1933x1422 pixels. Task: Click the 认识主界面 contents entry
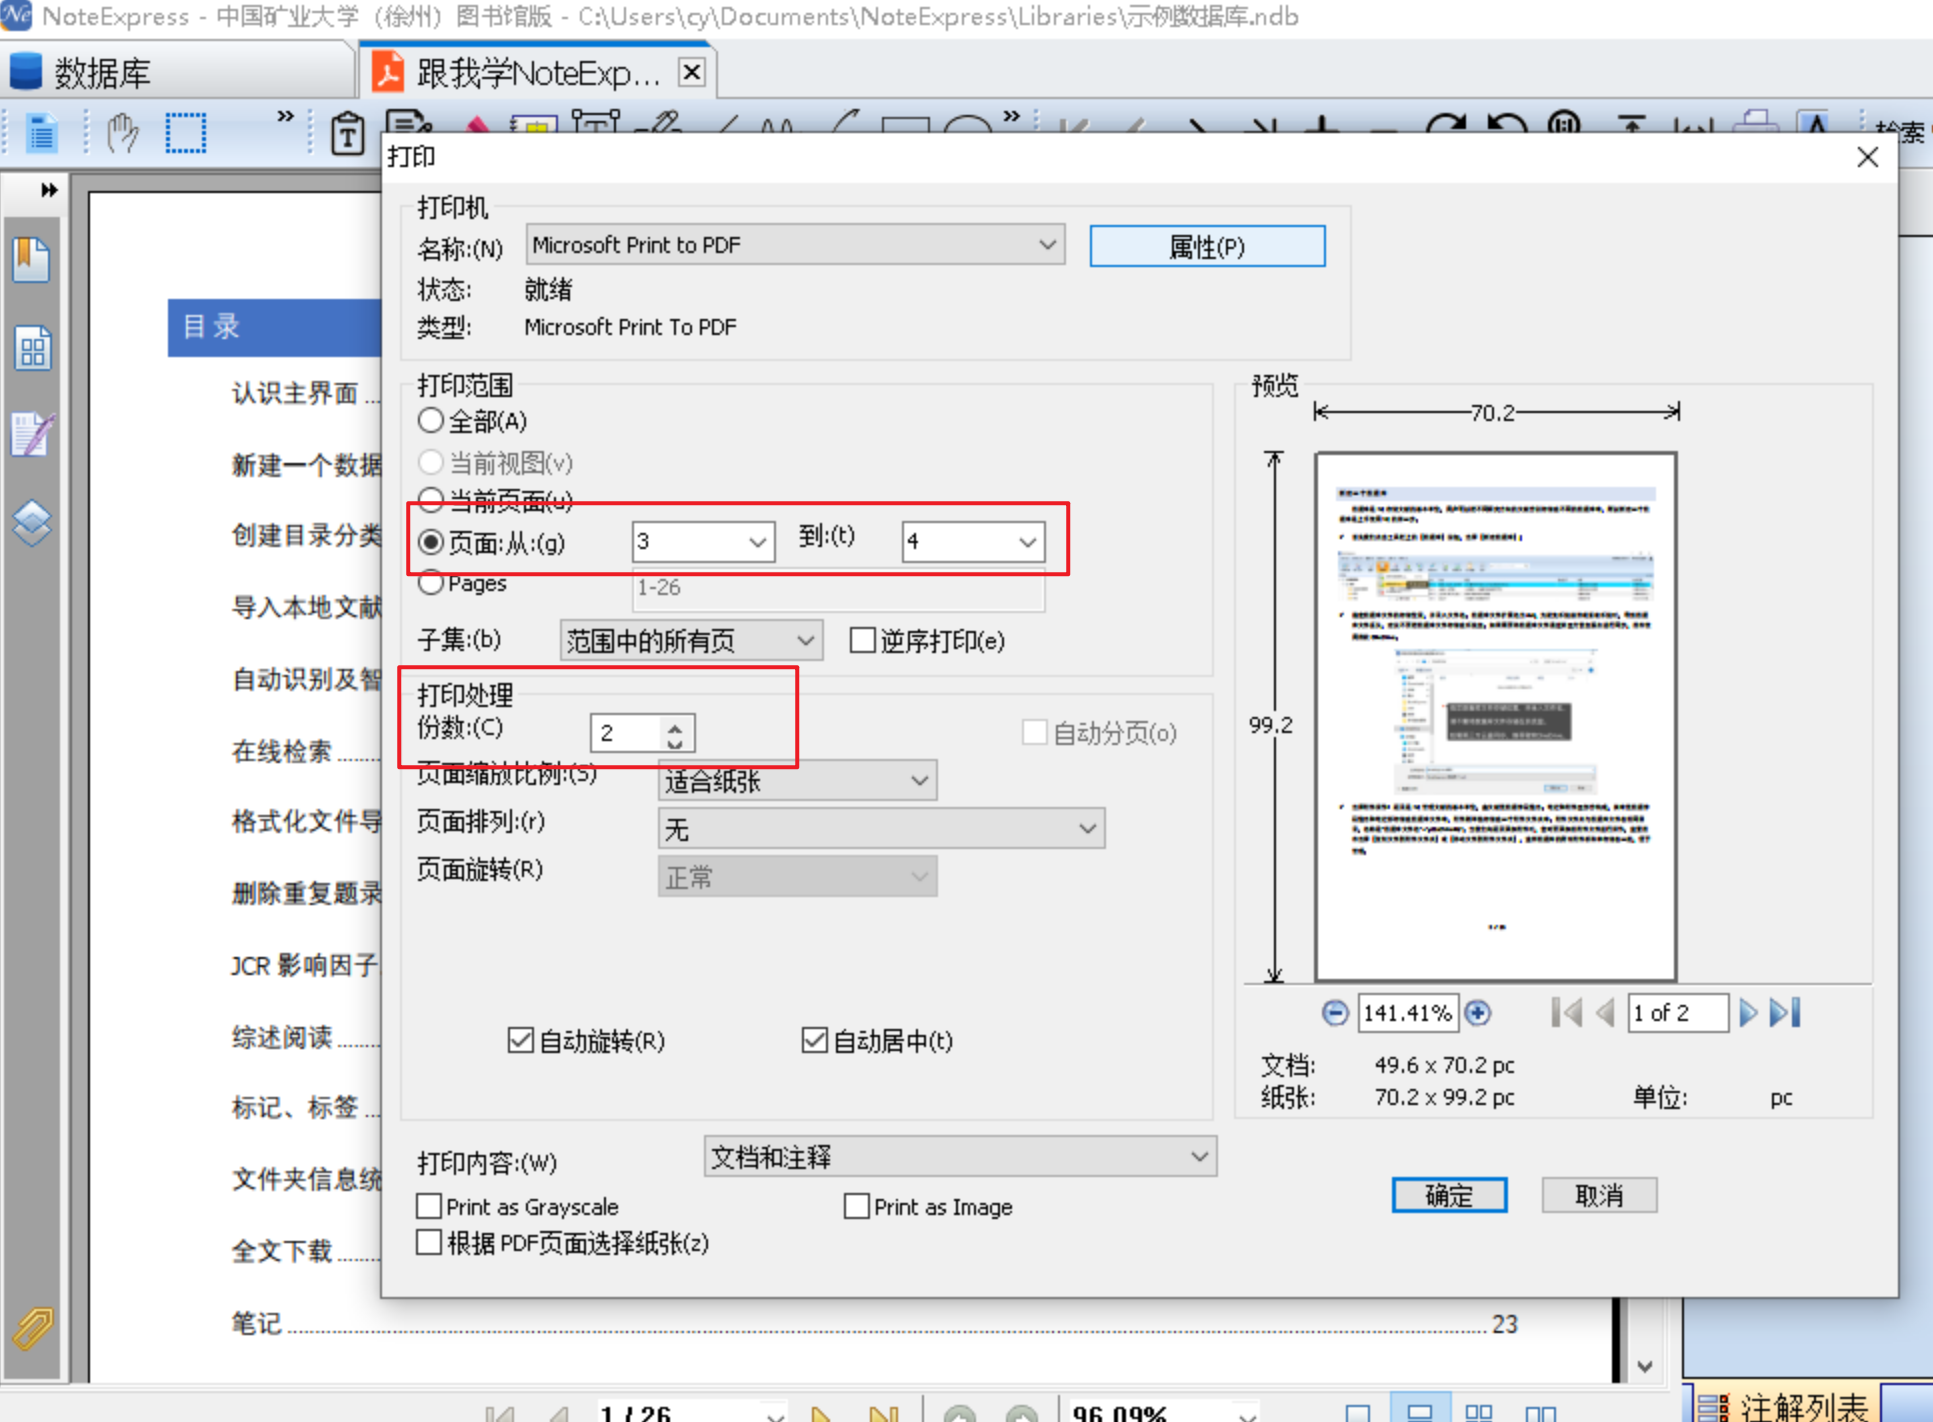click(295, 393)
